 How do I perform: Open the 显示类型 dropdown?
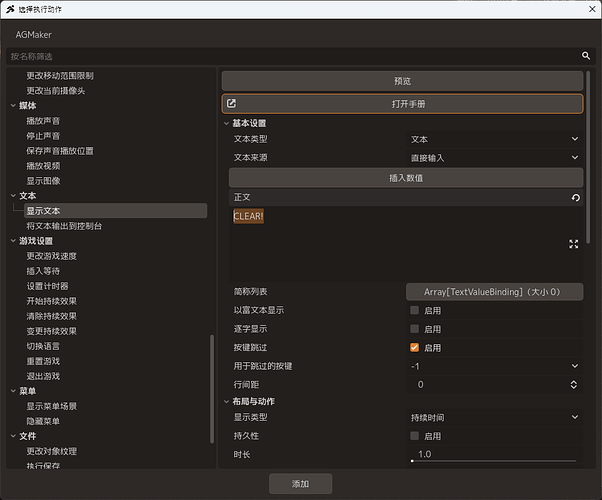click(x=494, y=417)
